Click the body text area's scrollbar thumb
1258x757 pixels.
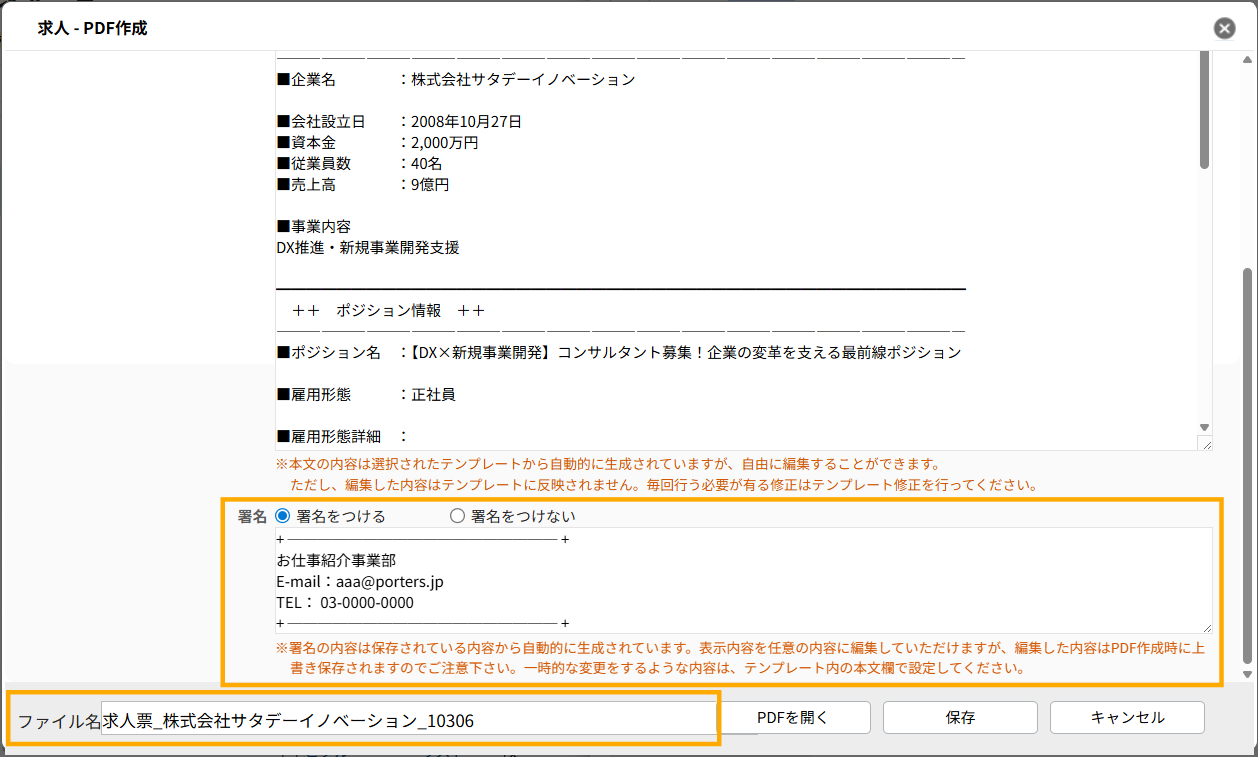[x=1205, y=110]
